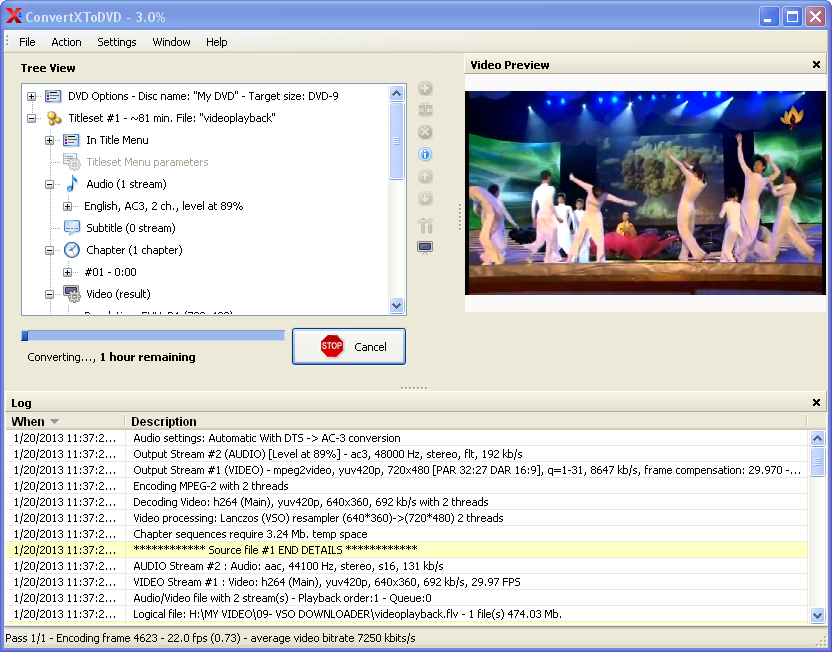Click the move down arrow icon
The width and height of the screenshot is (832, 652).
pos(425,198)
